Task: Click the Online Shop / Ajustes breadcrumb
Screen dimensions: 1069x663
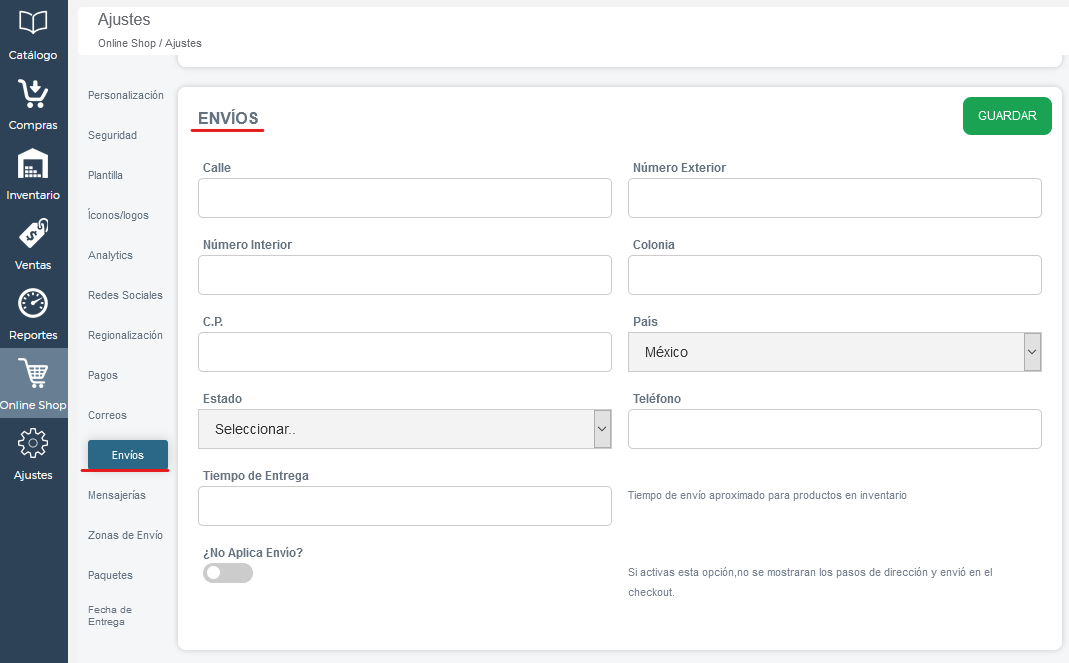Action: 149,43
